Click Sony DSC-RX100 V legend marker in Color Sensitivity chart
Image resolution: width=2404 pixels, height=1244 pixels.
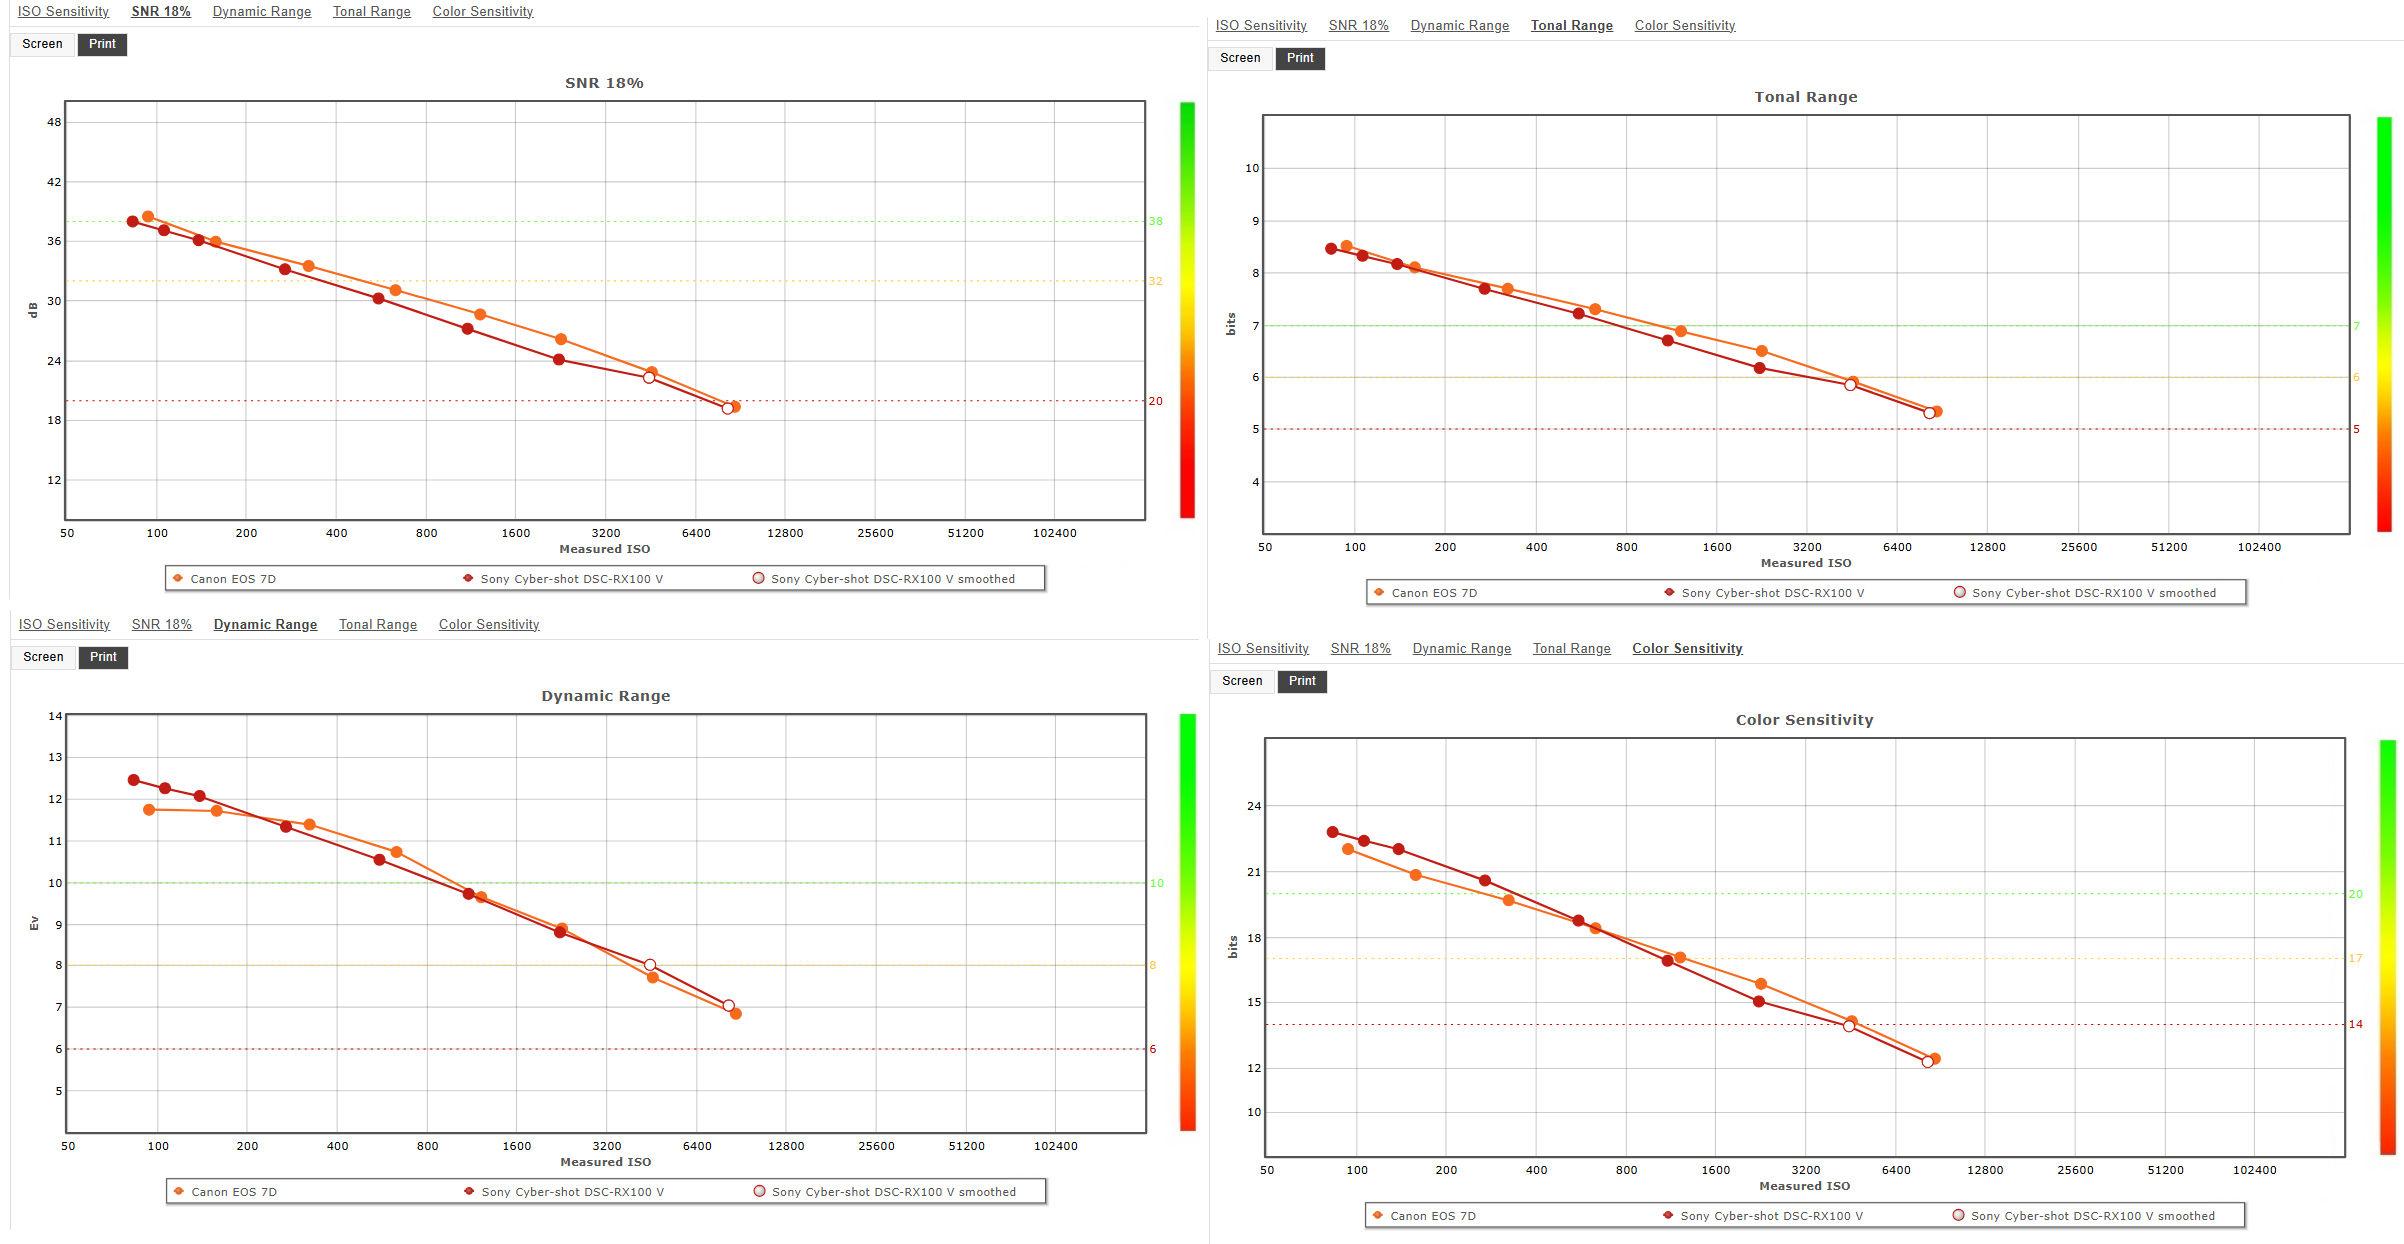click(x=1668, y=1215)
